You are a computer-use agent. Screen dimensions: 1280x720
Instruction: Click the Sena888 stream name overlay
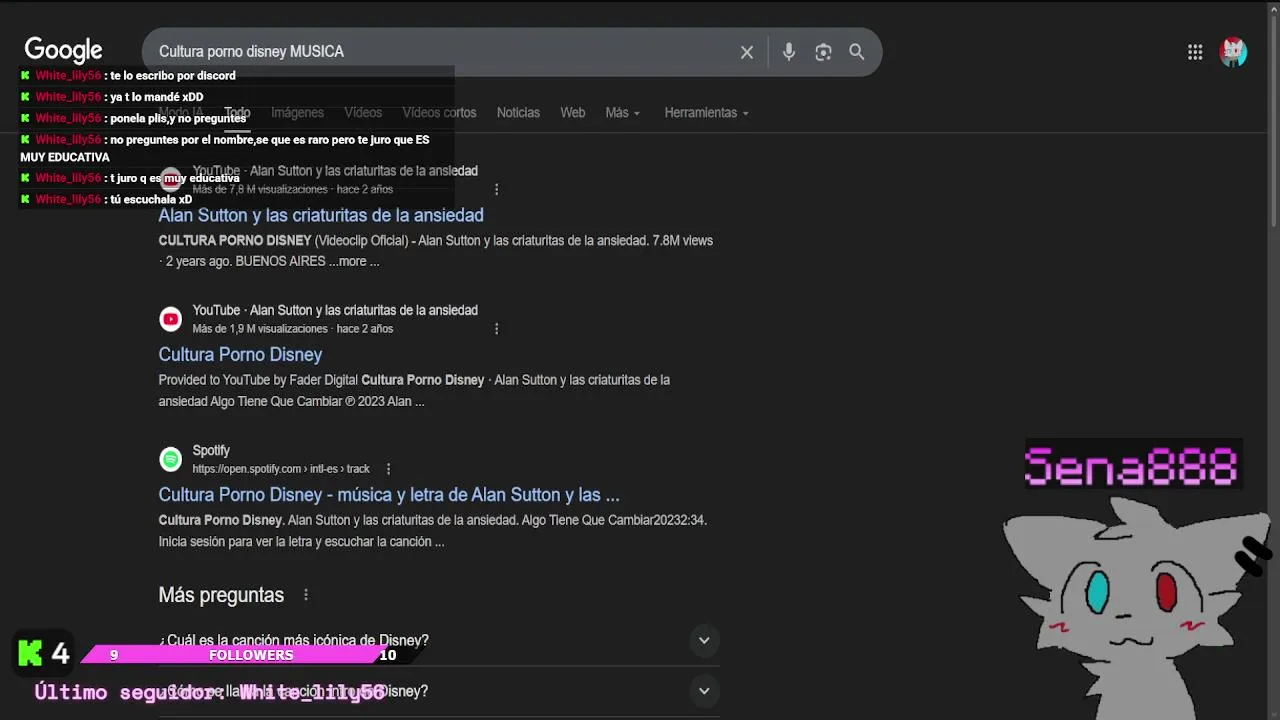pyautogui.click(x=1132, y=466)
